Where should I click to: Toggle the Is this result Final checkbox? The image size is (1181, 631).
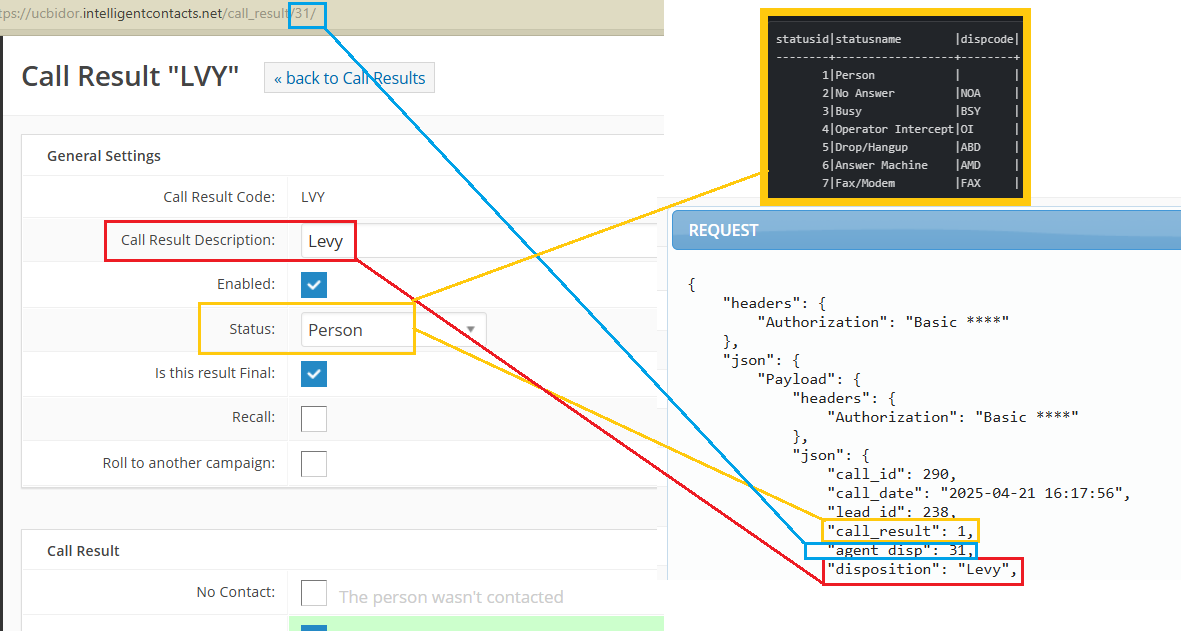click(314, 373)
